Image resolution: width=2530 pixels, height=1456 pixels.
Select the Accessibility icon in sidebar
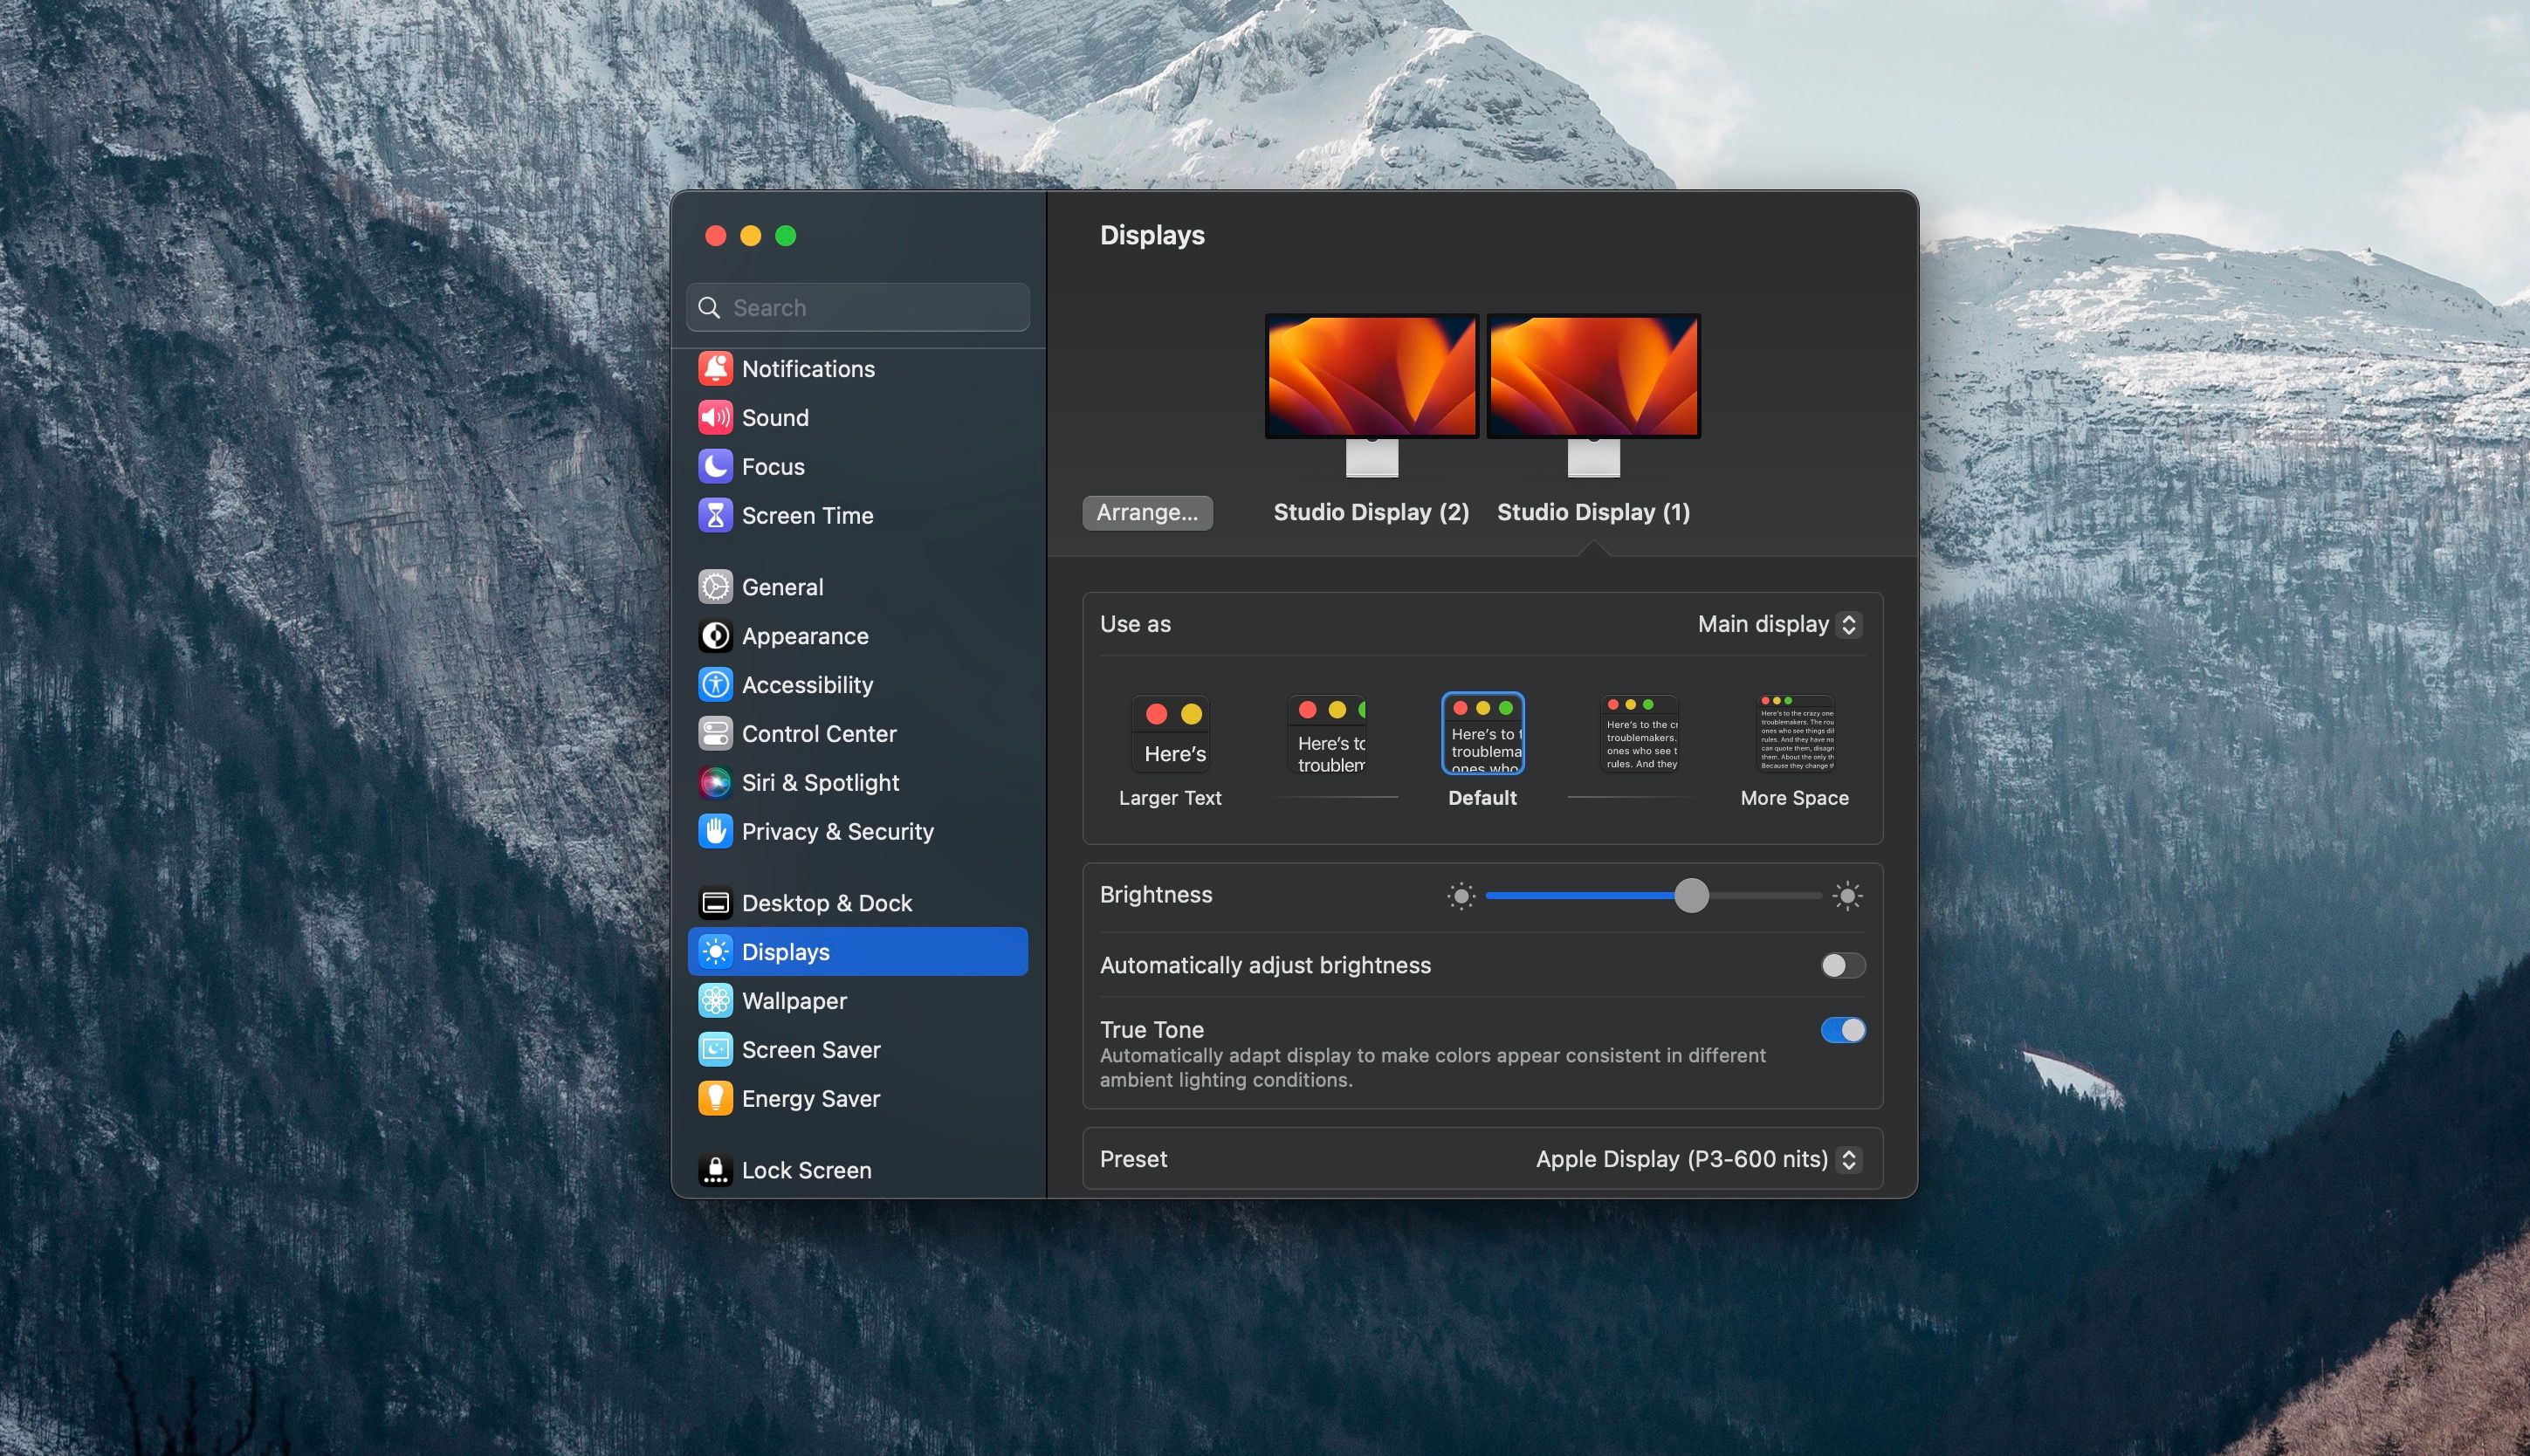715,684
